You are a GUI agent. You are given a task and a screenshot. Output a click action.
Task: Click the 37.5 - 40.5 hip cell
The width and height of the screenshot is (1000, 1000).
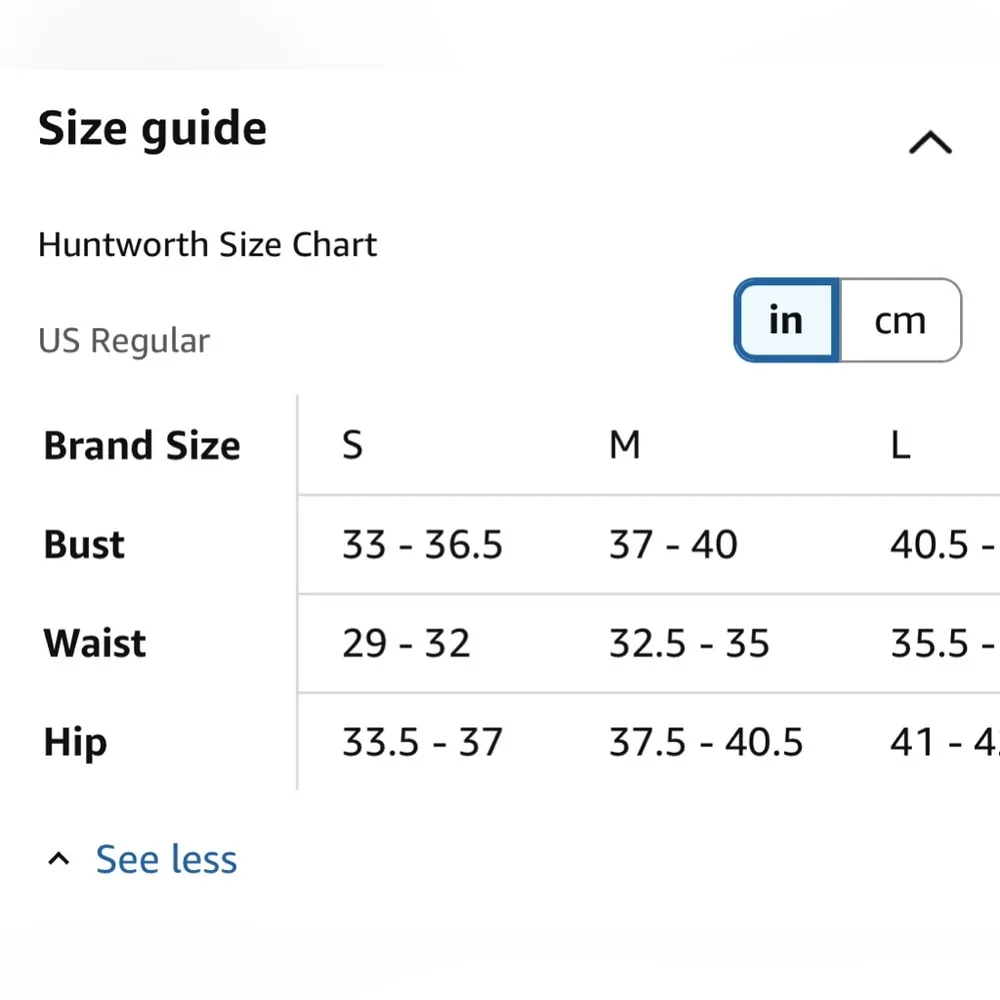706,742
